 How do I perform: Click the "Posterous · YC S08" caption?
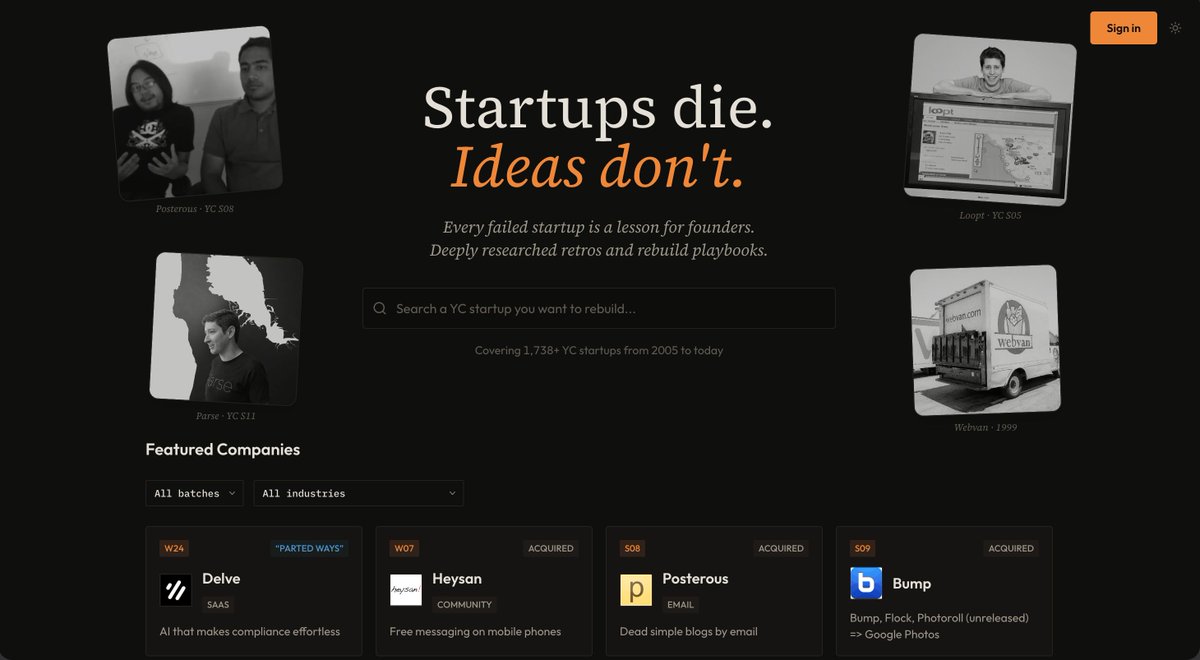pyautogui.click(x=195, y=209)
